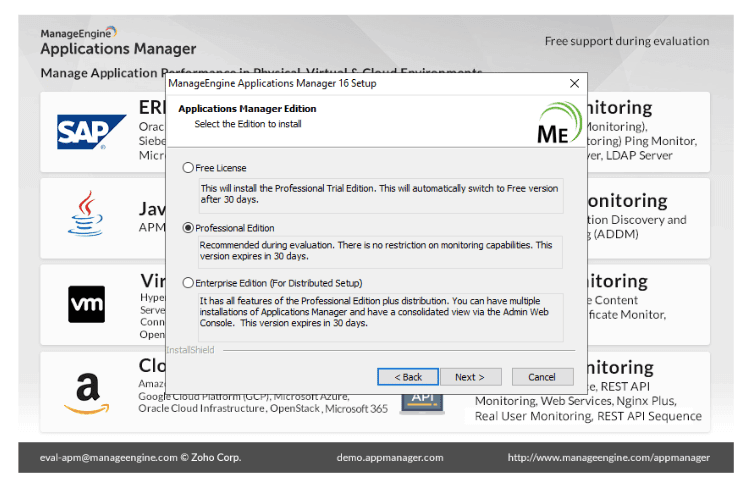Click the VMware vm logo
Image resolution: width=750 pixels, height=488 pixels.
[87, 304]
